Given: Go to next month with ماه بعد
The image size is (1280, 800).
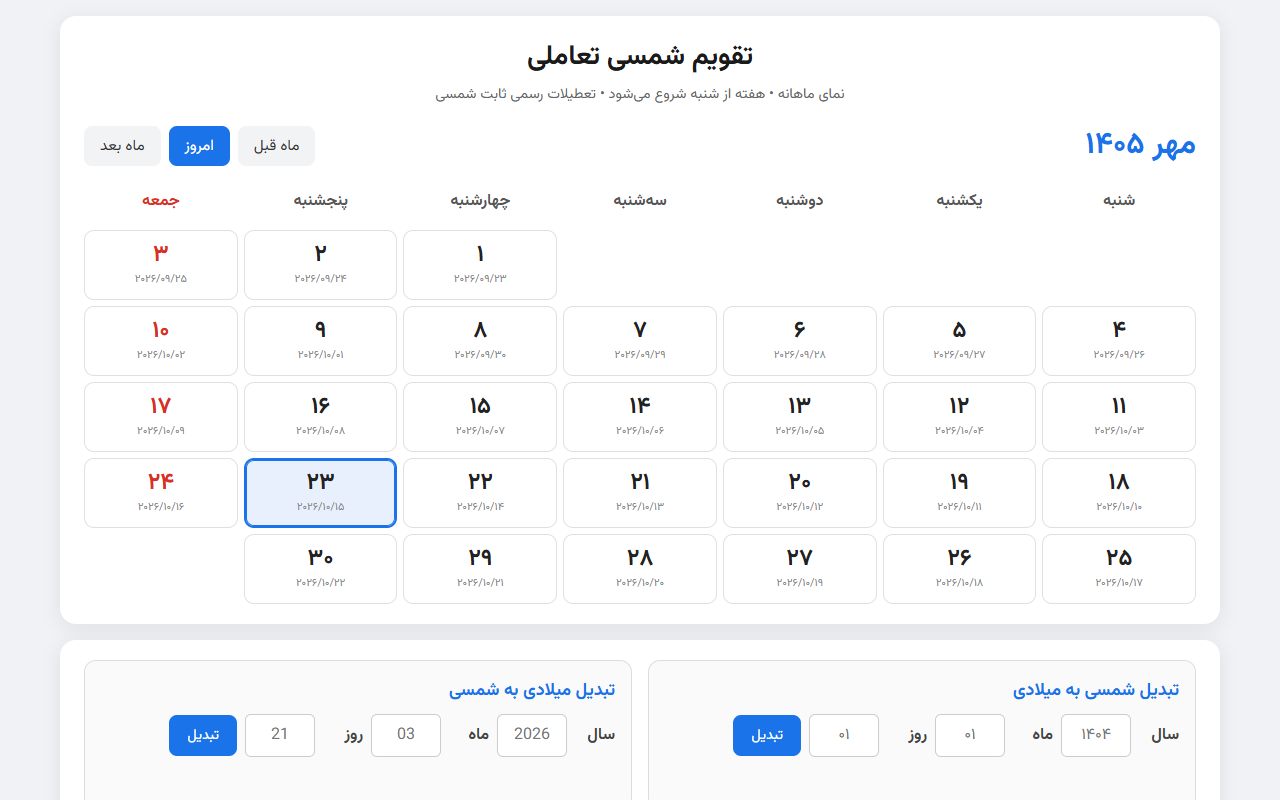Looking at the screenshot, I should pos(122,146).
